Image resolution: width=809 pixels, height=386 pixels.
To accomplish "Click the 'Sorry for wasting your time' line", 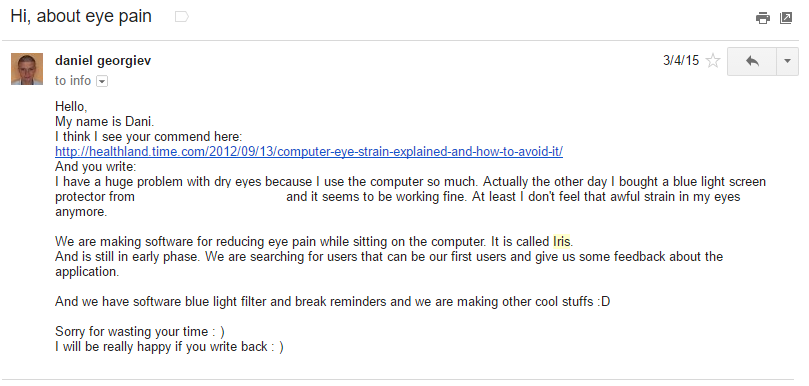I will pos(140,331).
